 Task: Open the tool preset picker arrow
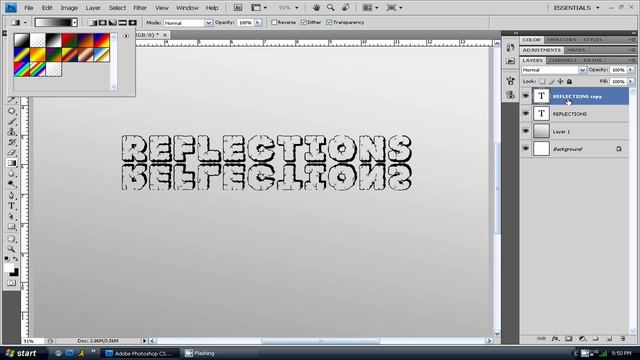(x=25, y=23)
